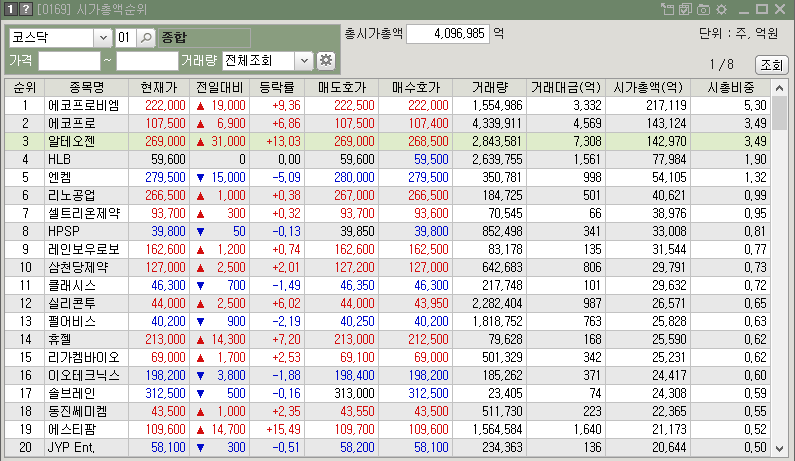
Task: Click the pin window icon in title bar
Action: click(x=668, y=9)
